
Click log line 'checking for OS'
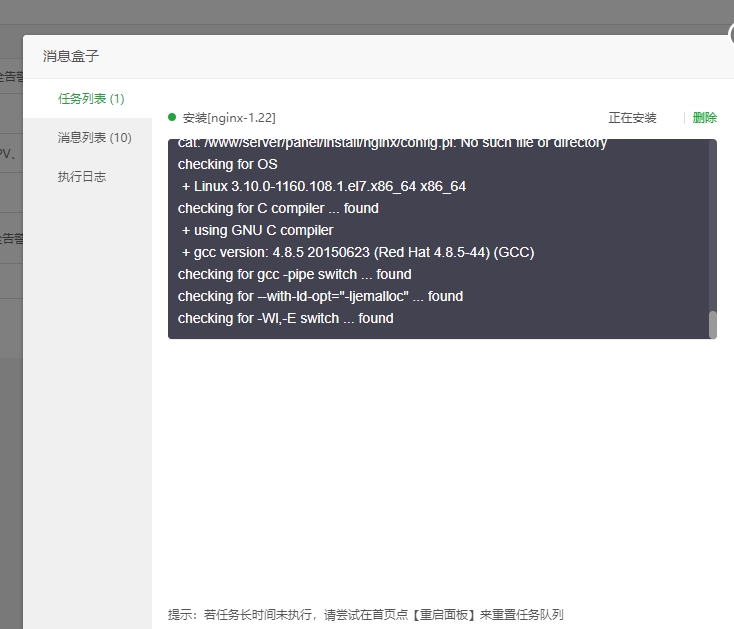point(228,164)
